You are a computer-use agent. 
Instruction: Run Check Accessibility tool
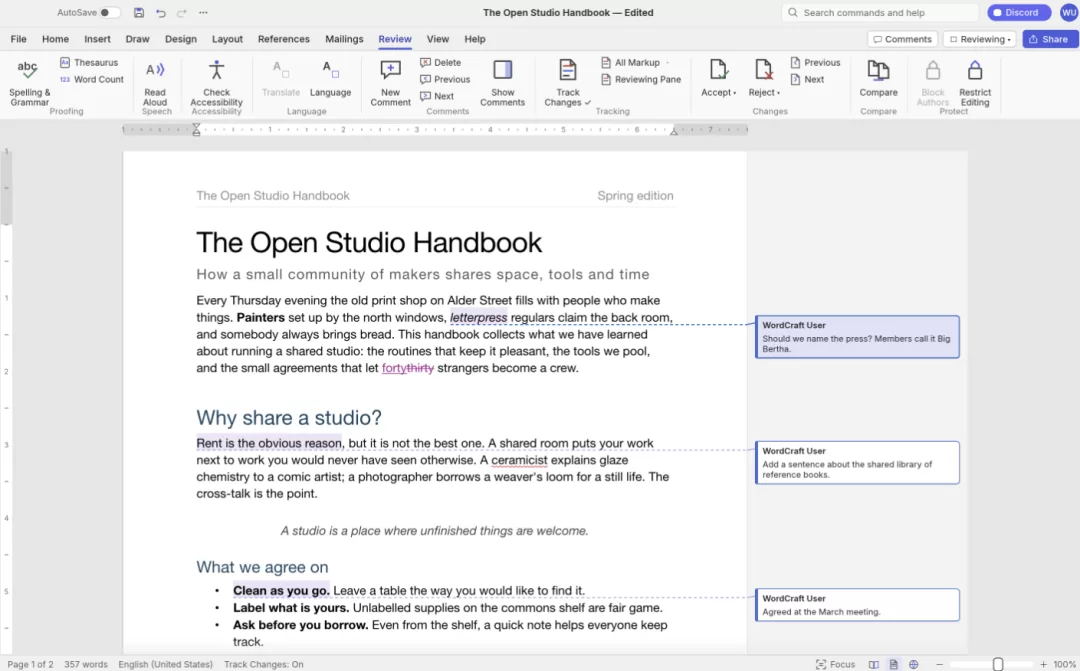pyautogui.click(x=216, y=83)
